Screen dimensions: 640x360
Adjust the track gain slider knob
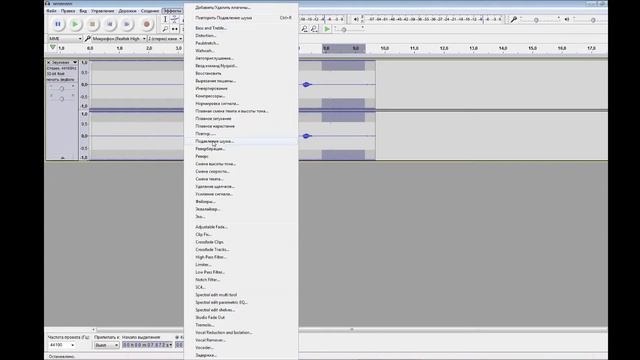click(62, 89)
